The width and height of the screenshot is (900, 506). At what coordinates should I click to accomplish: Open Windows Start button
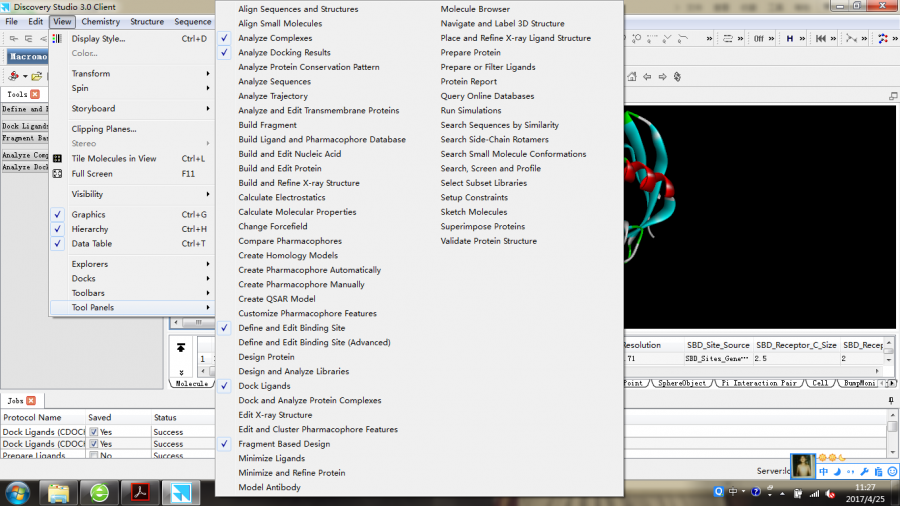click(x=18, y=493)
